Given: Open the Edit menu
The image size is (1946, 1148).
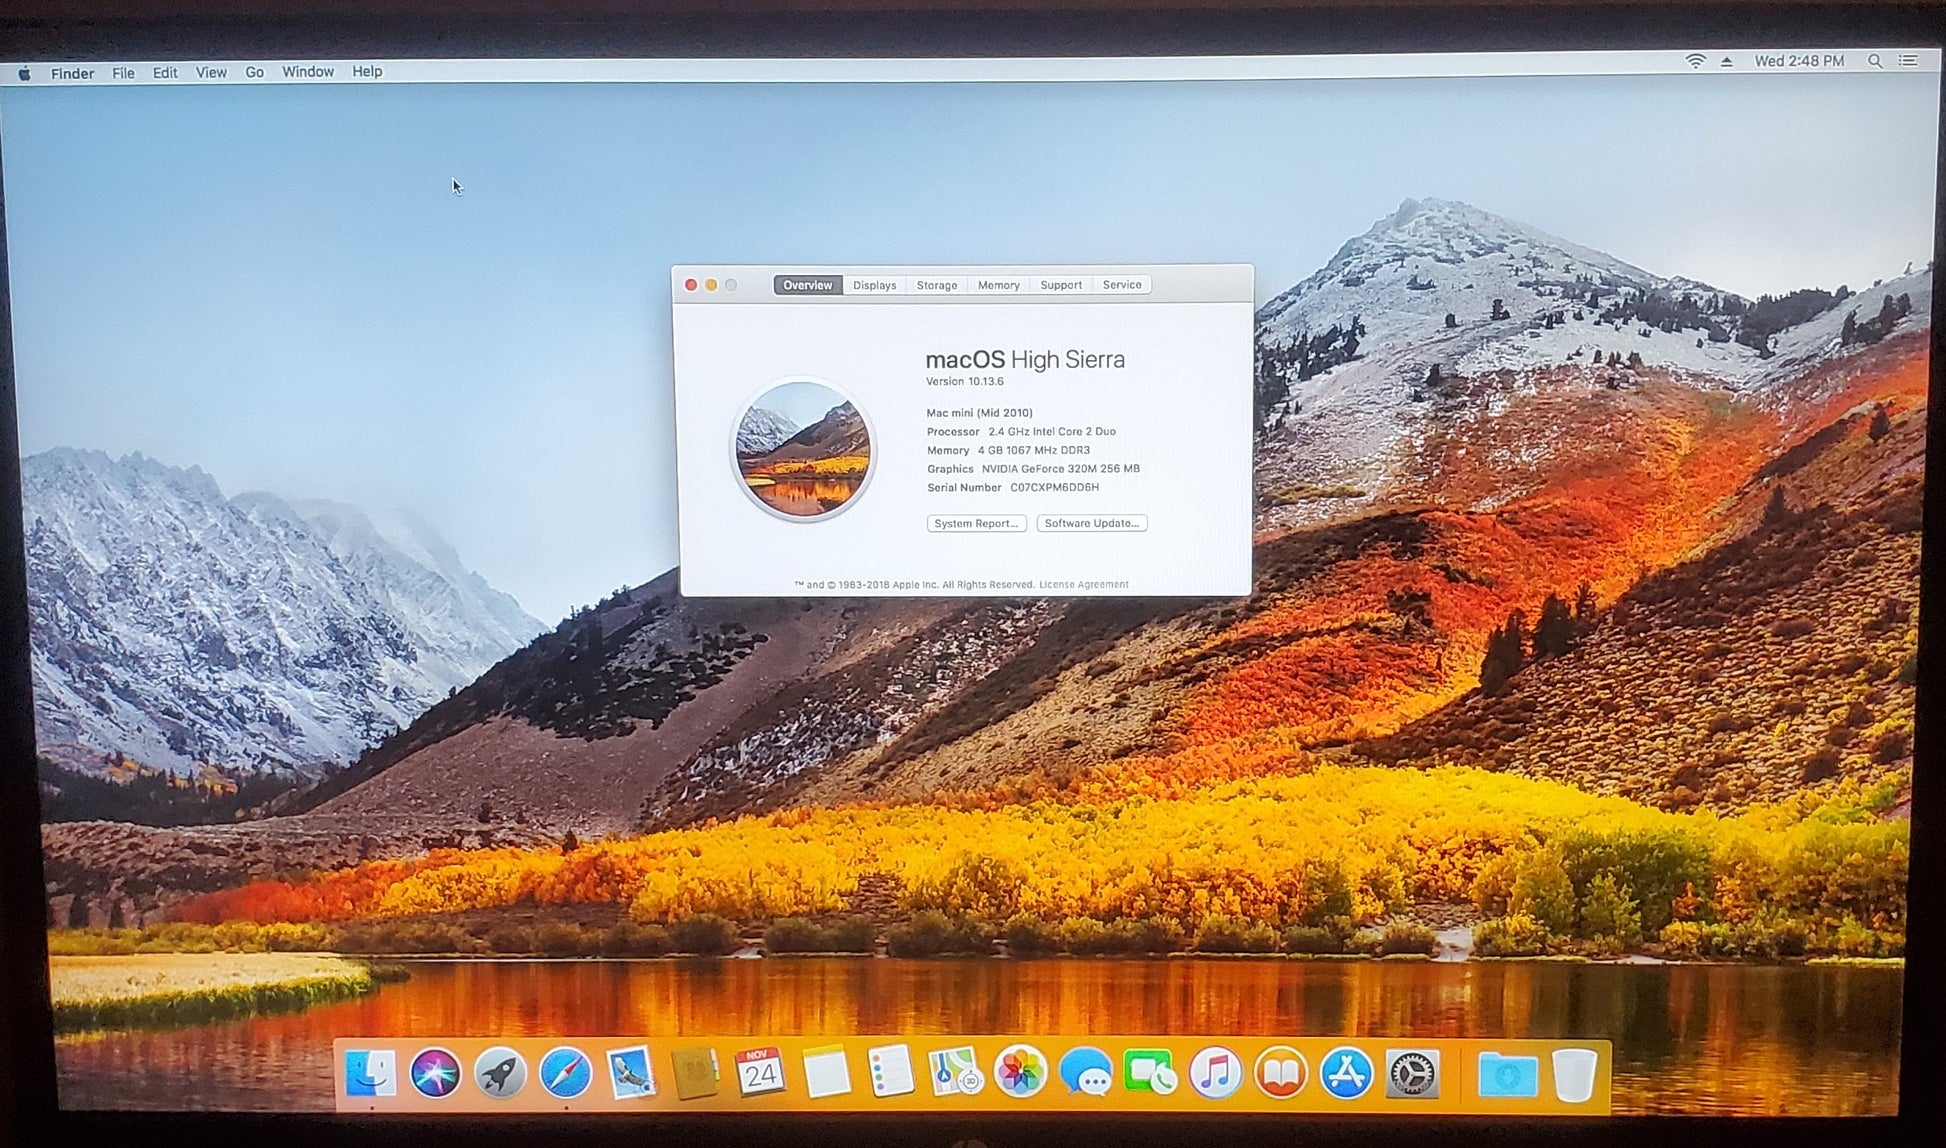Looking at the screenshot, I should 165,73.
